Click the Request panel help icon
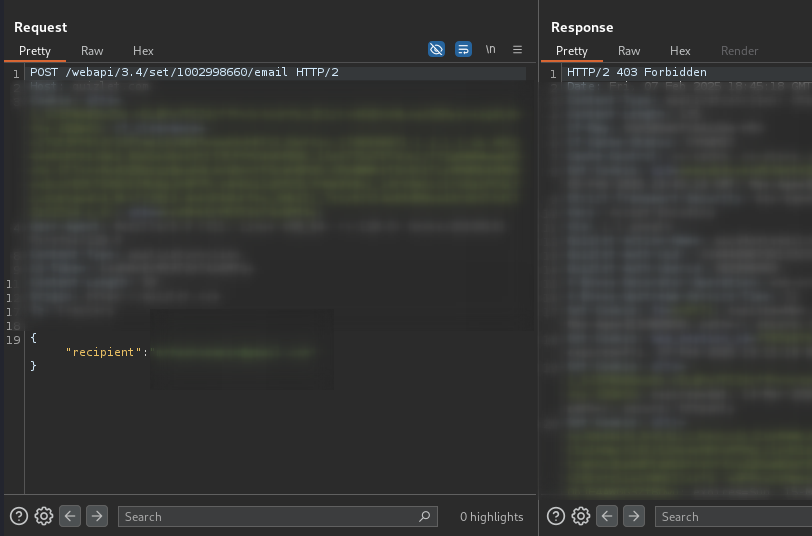 (18, 516)
